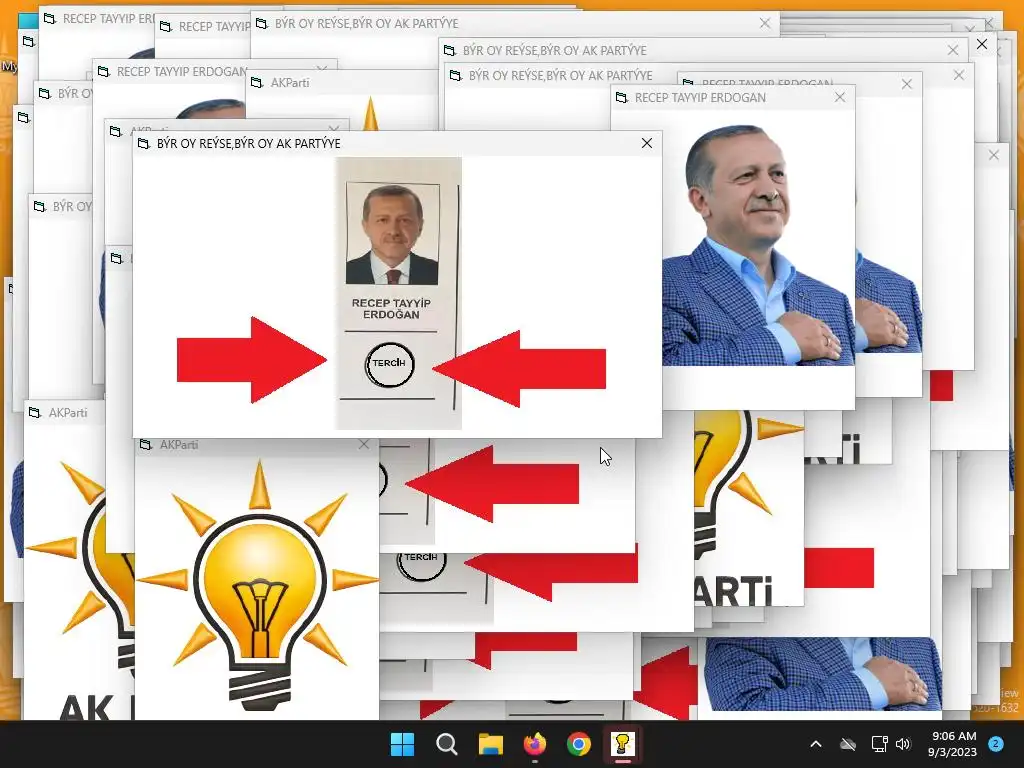Switch to Firefox in the taskbar
This screenshot has width=1024, height=768.
click(535, 744)
